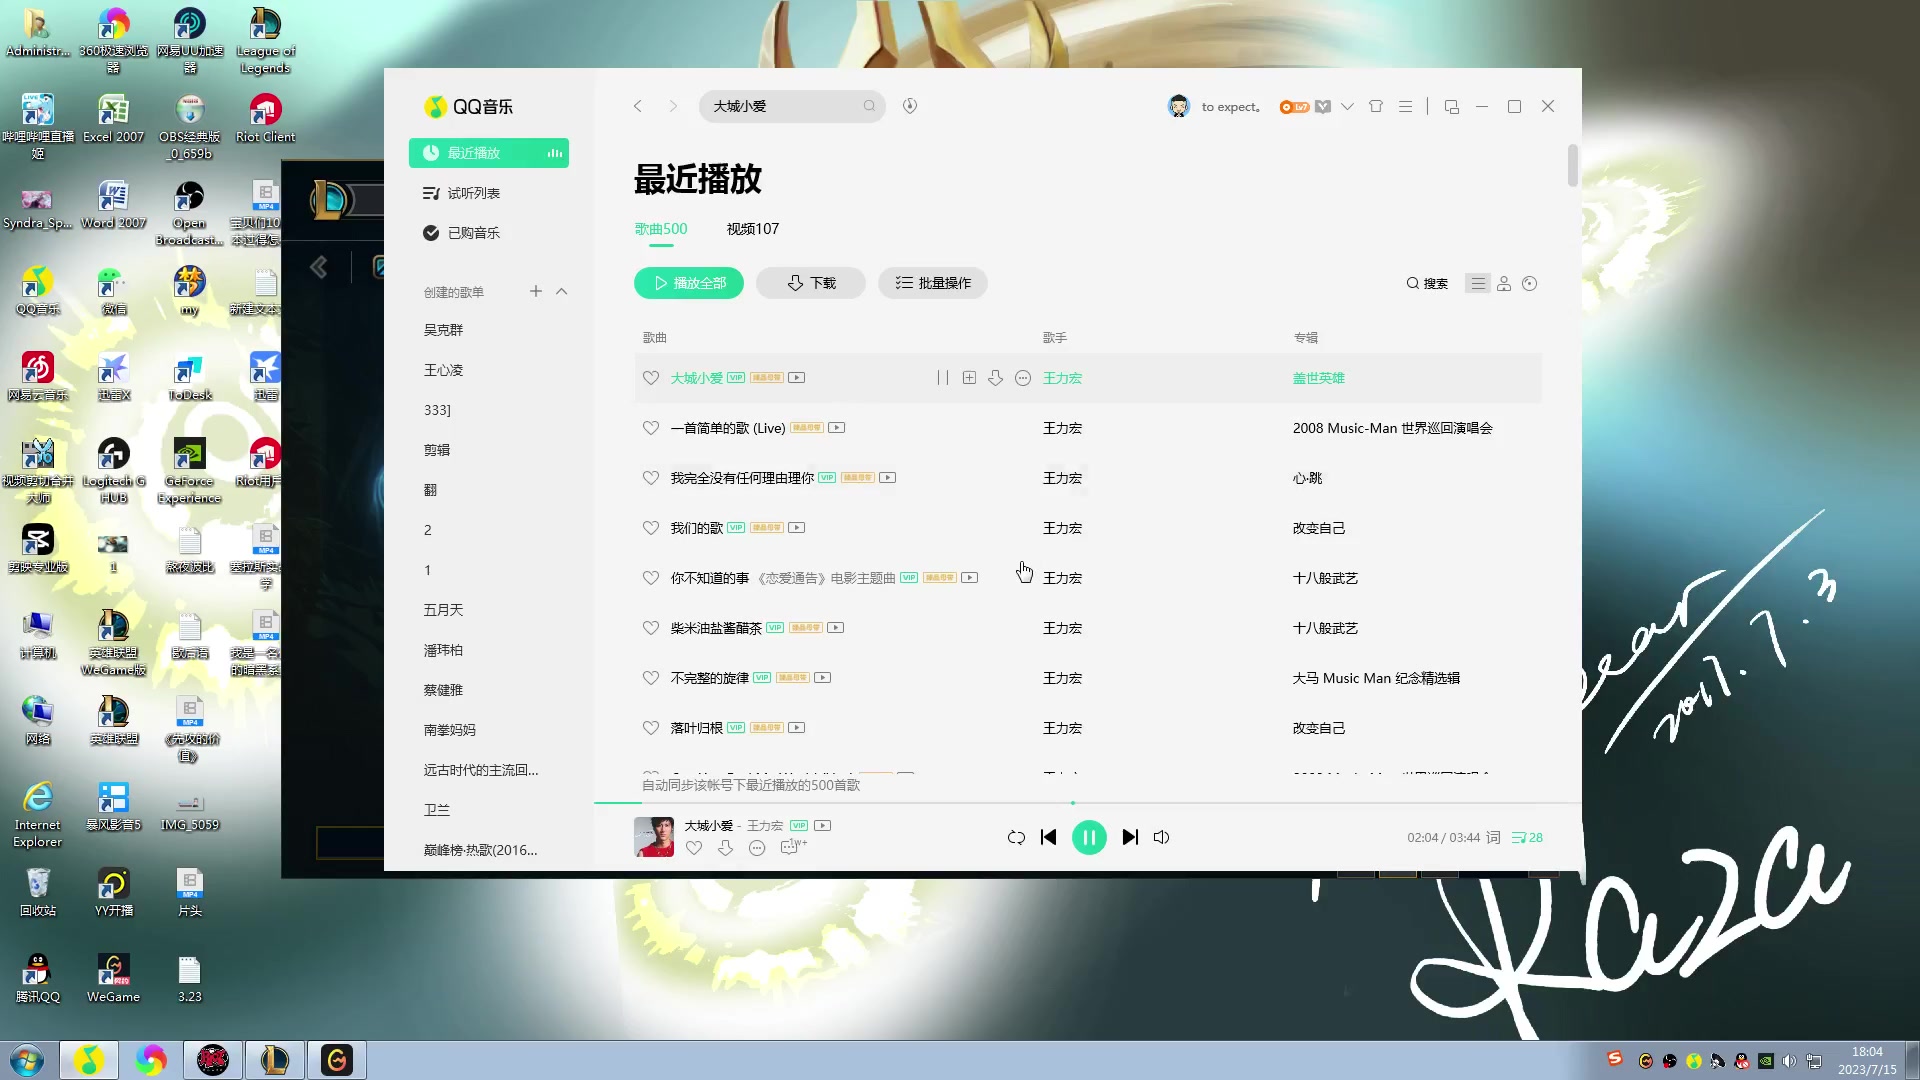Screen dimensions: 1920x1080
Task: Like the song 不完整的旋律
Action: 651,678
